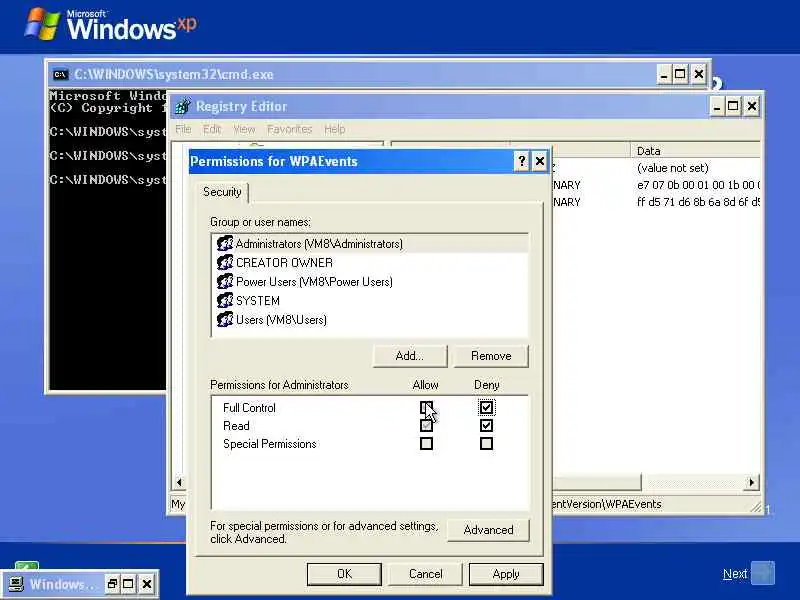Click the Registry Editor title bar icon

click(183, 106)
